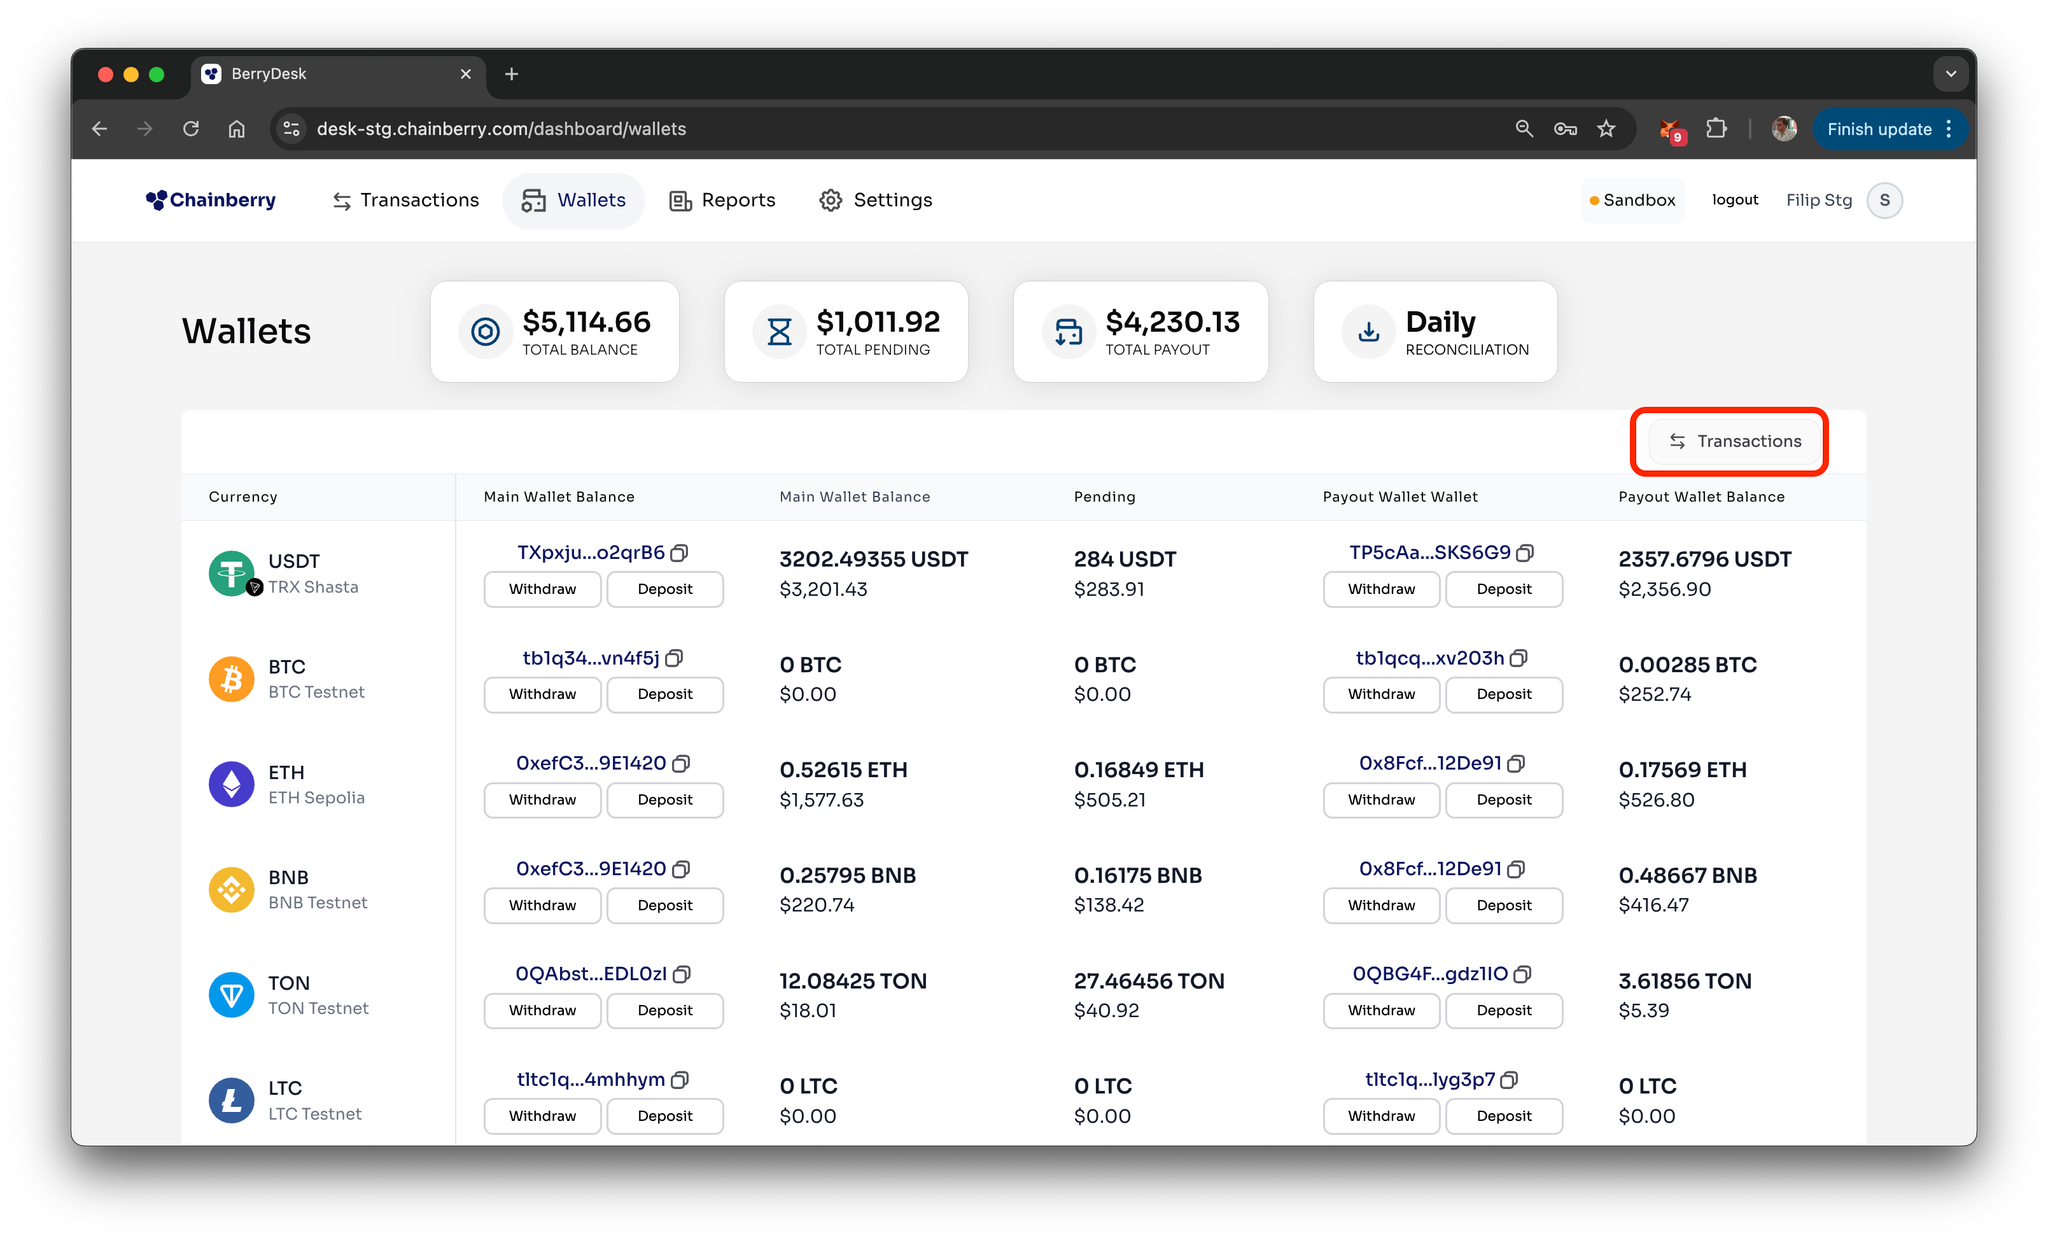
Task: Toggle the Sandbox environment indicator
Action: click(1632, 200)
